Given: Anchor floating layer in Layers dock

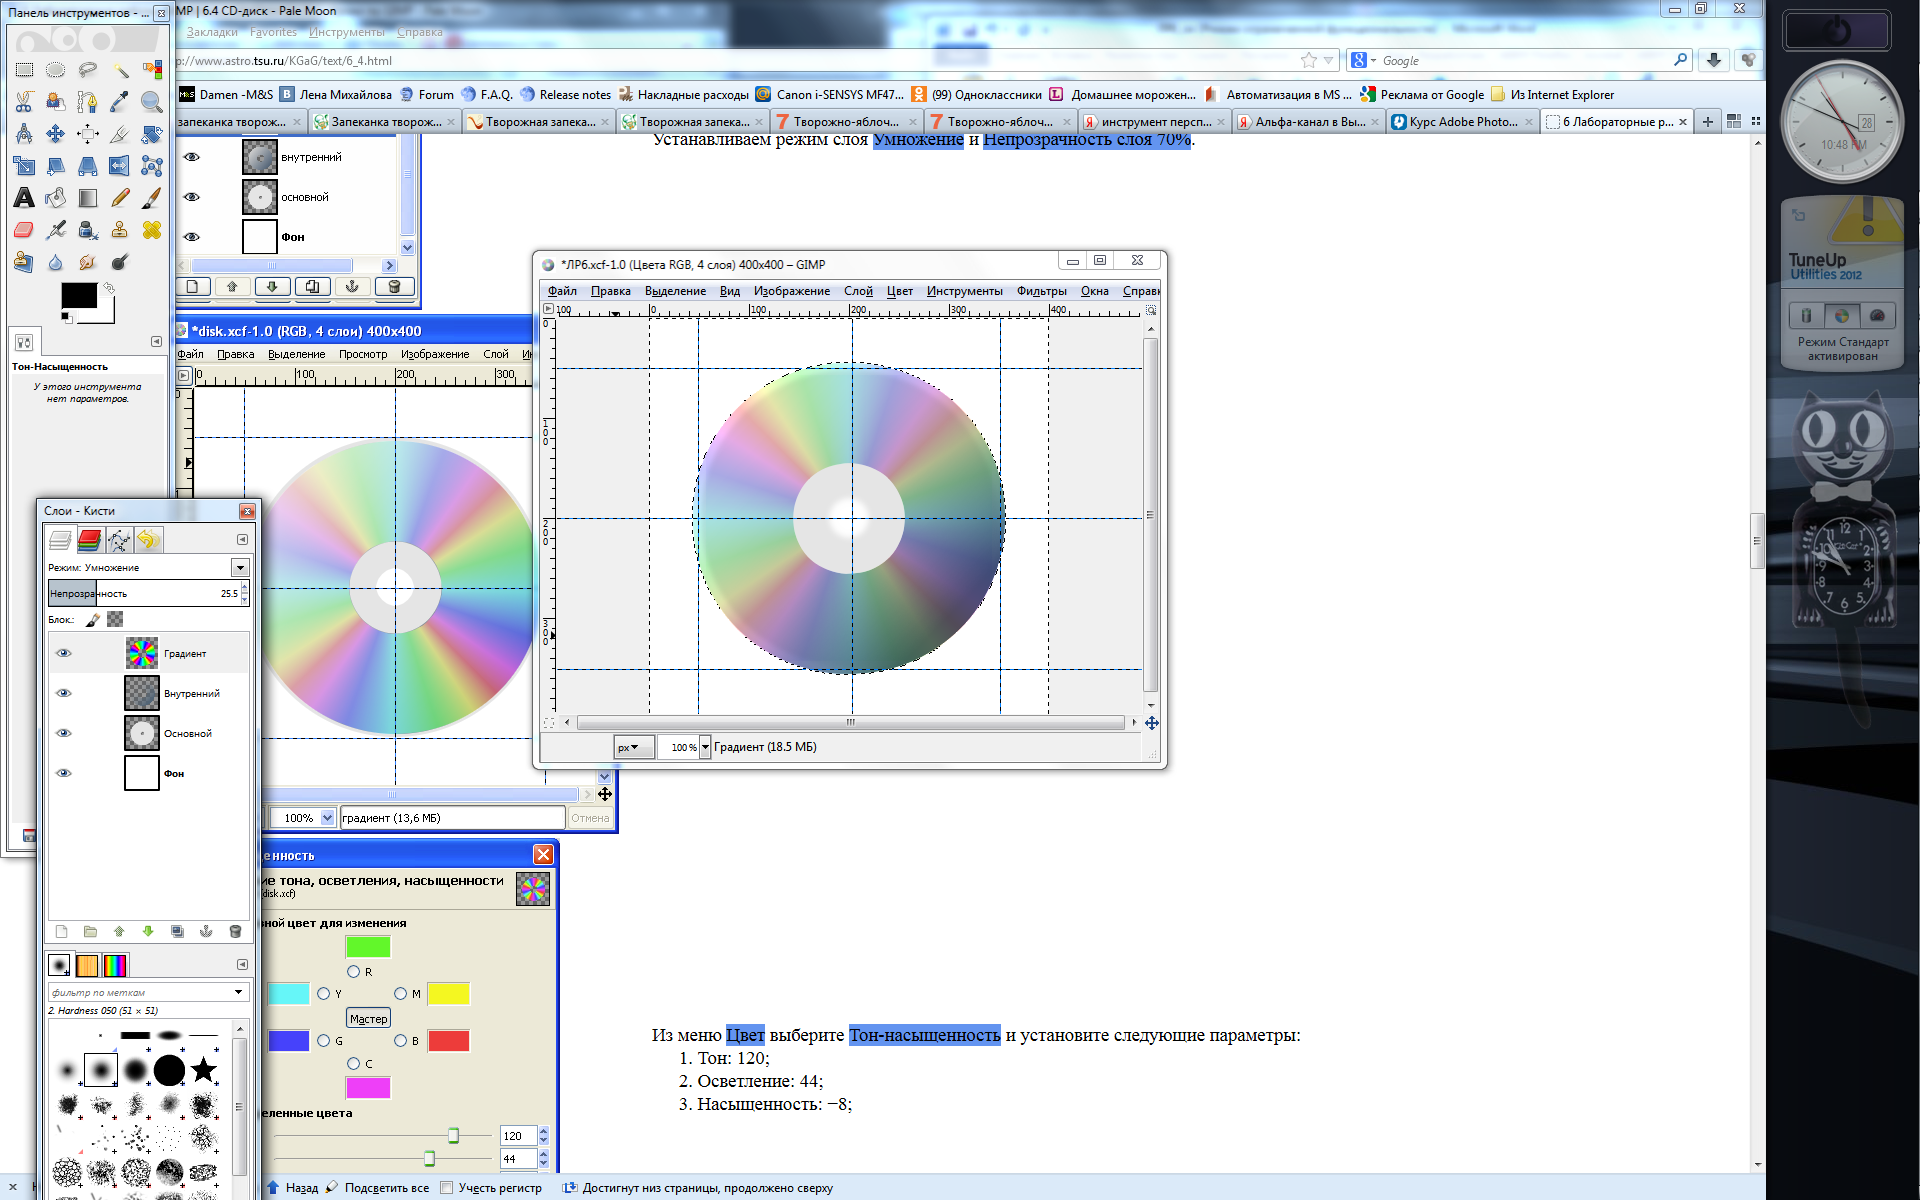Looking at the screenshot, I should tap(206, 931).
